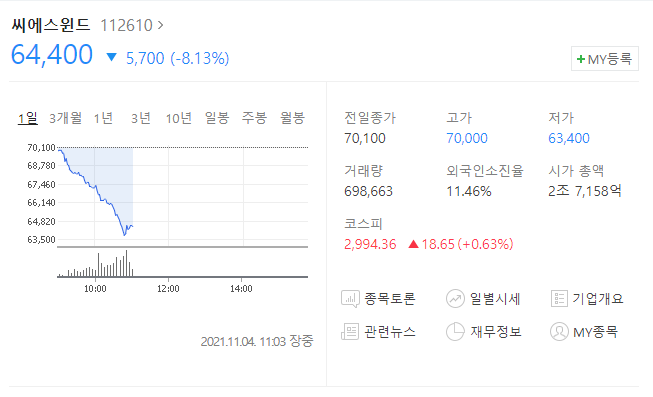Open the 일별시세 daily prices link
Viewport: 653px width, 397px height.
(495, 299)
